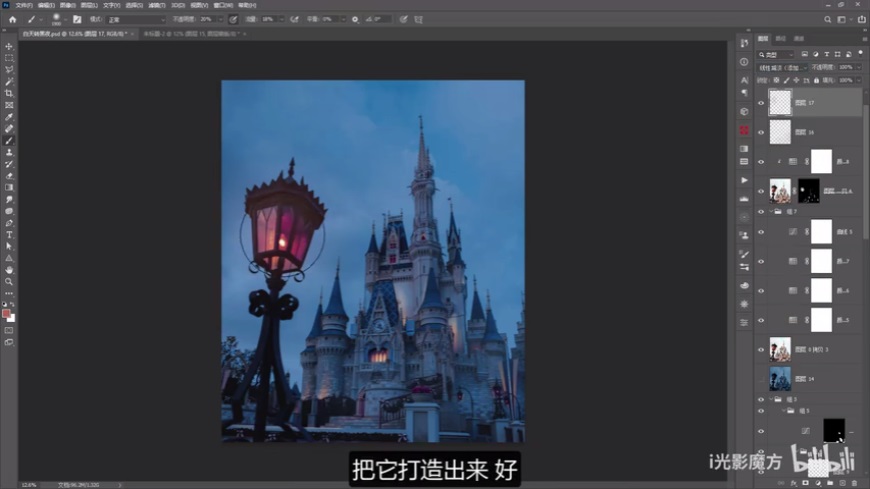The height and width of the screenshot is (489, 870).
Task: Click search icon at top right
Action: (827, 19)
